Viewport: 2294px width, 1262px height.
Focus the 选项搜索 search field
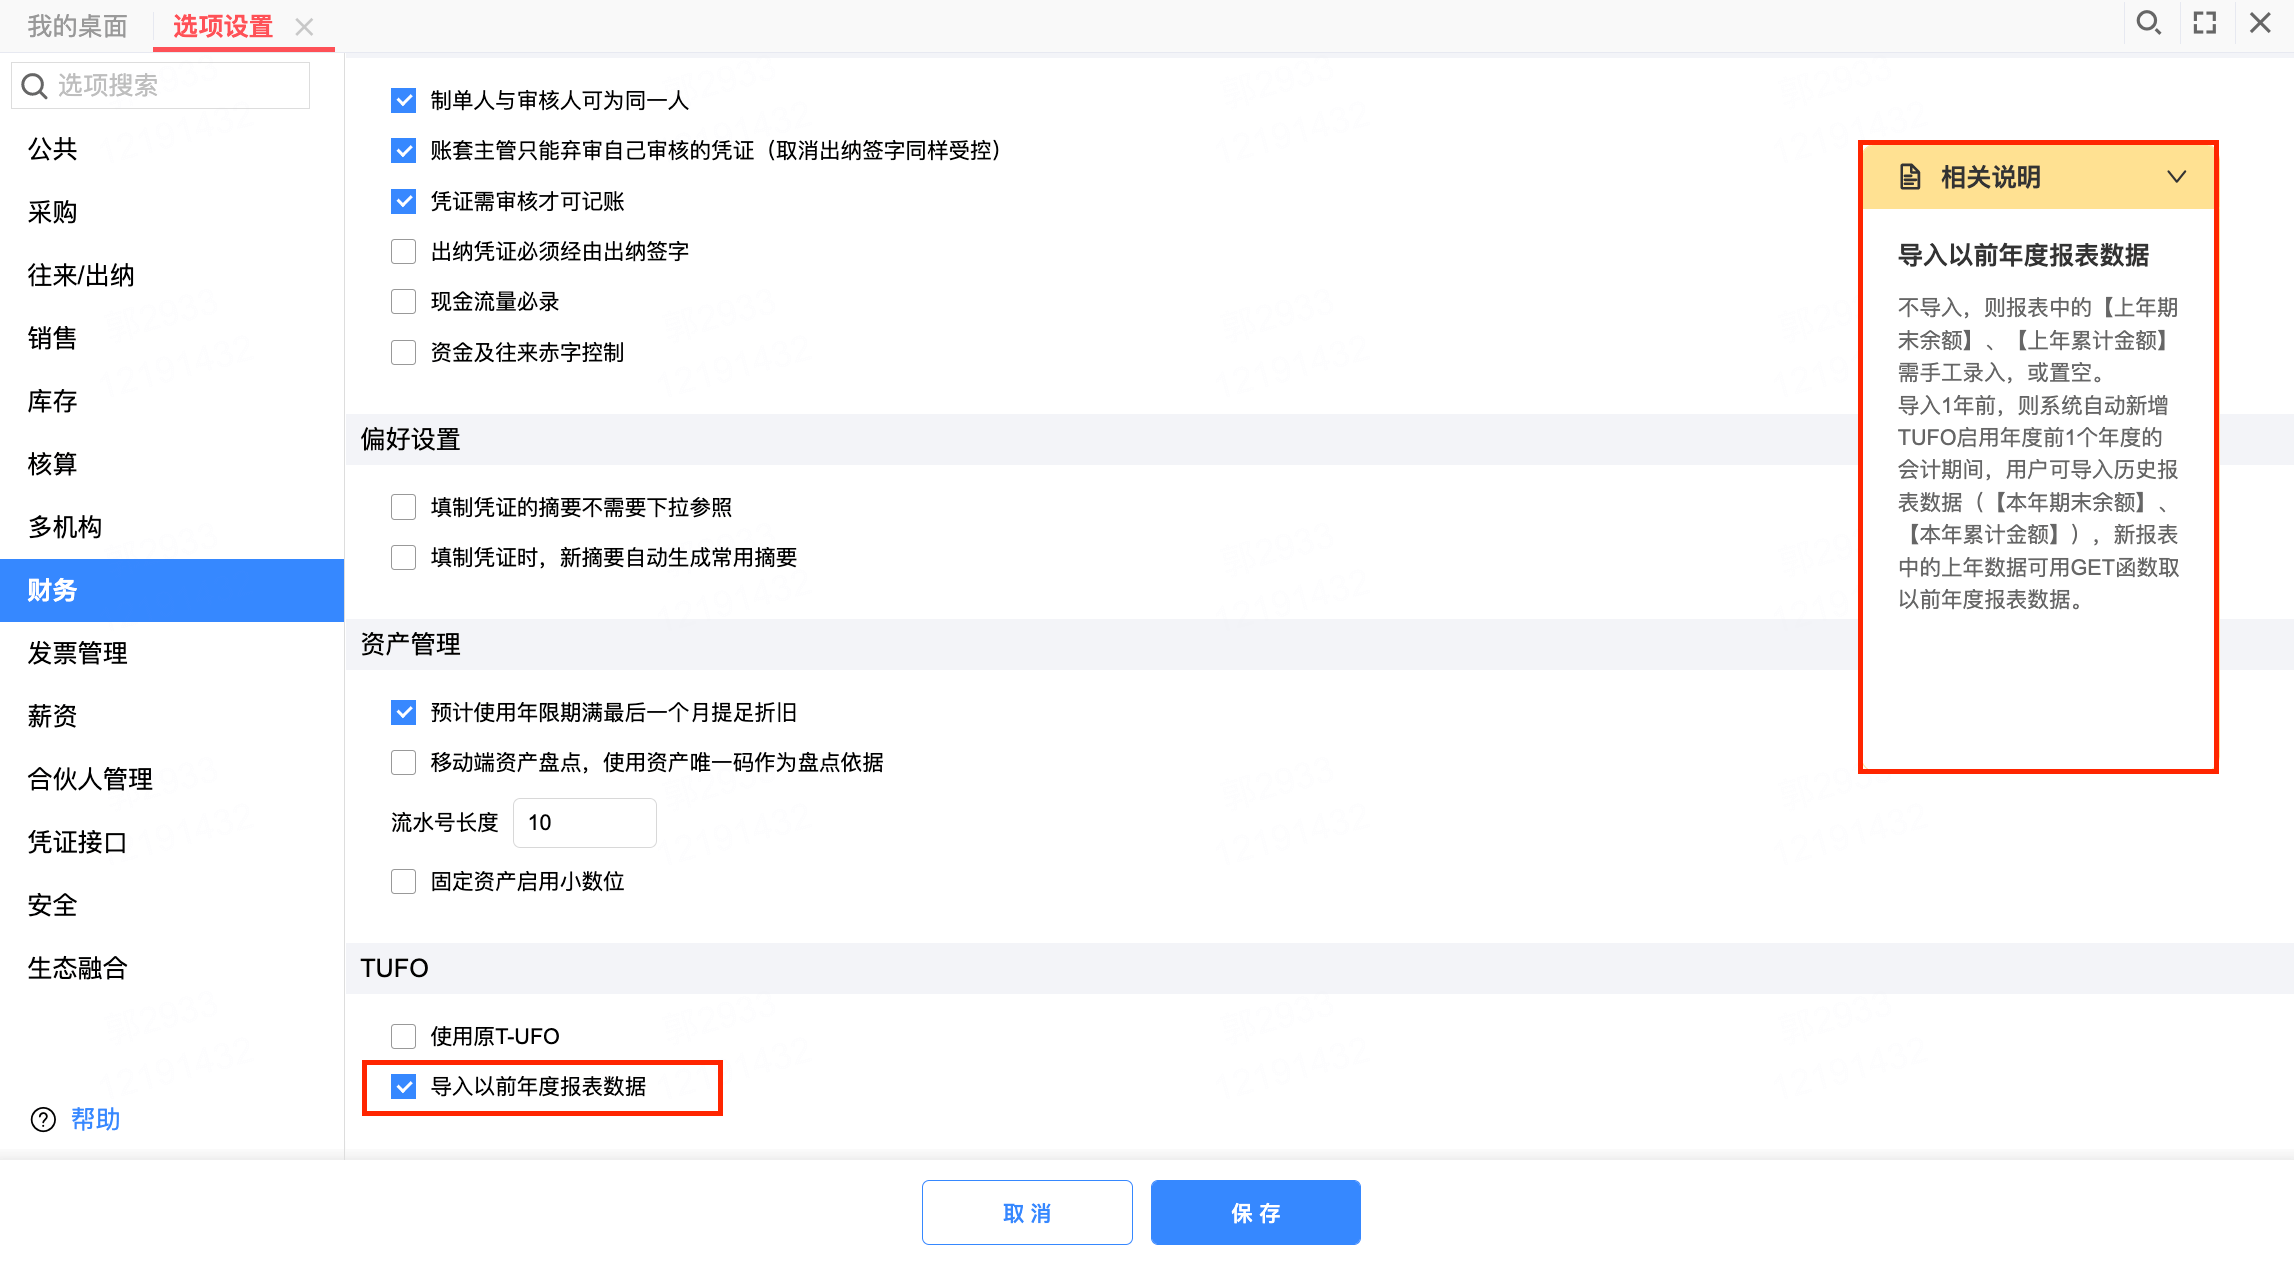160,86
